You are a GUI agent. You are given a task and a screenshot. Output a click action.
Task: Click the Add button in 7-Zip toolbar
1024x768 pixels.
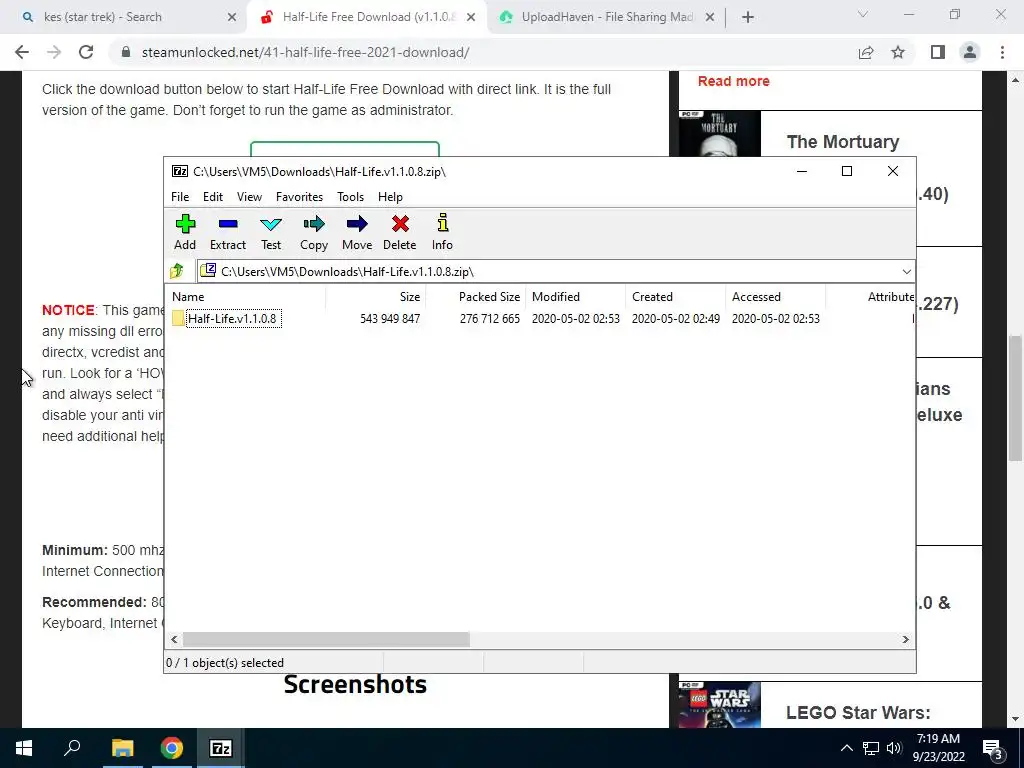[185, 232]
